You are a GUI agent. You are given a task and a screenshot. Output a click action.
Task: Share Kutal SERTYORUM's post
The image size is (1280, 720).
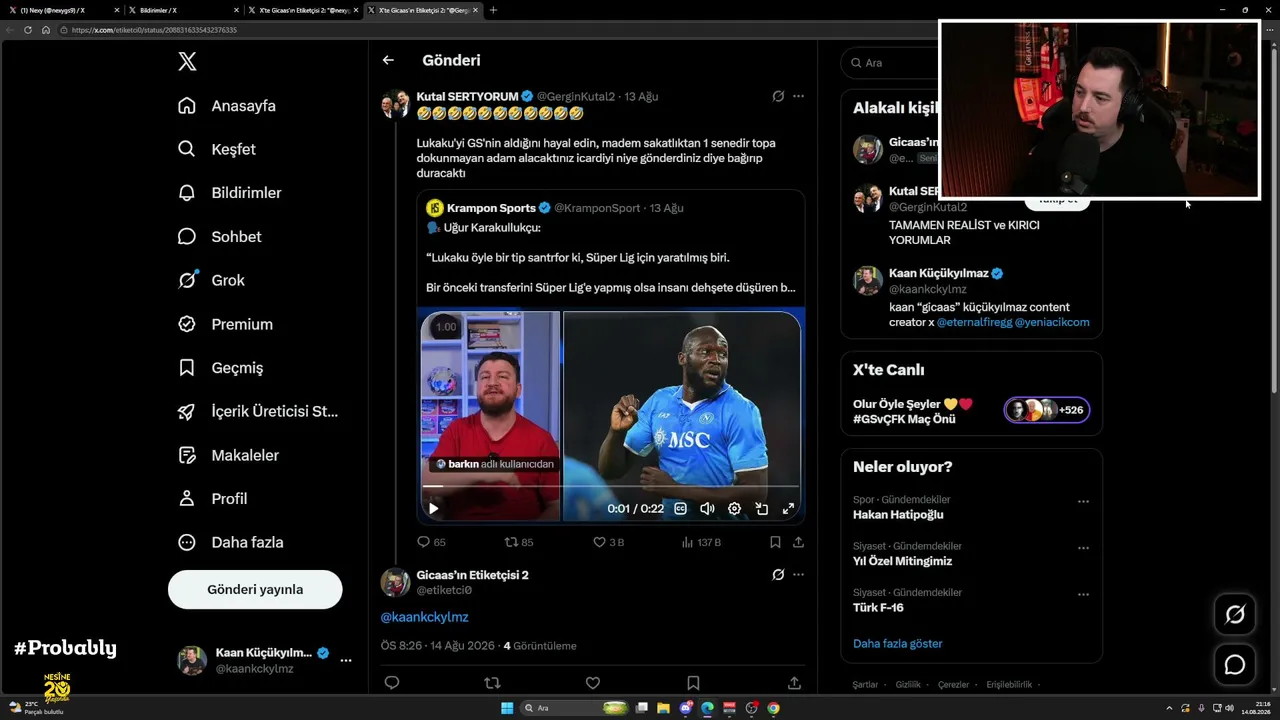point(798,542)
